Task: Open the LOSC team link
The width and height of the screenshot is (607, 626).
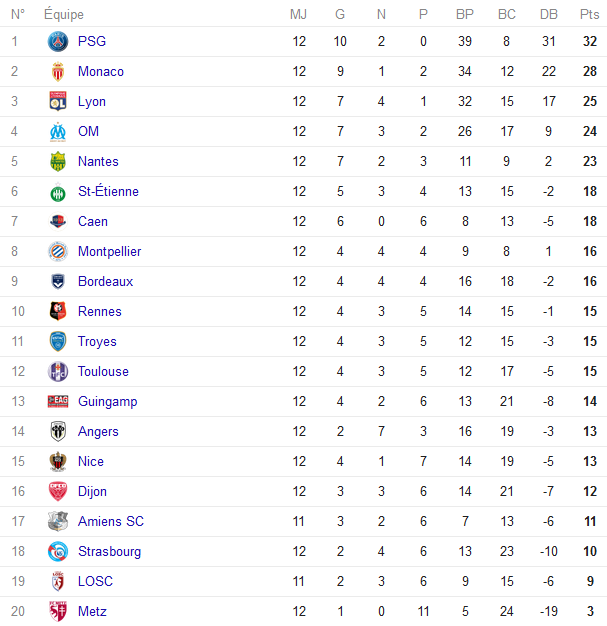Action: coord(95,581)
